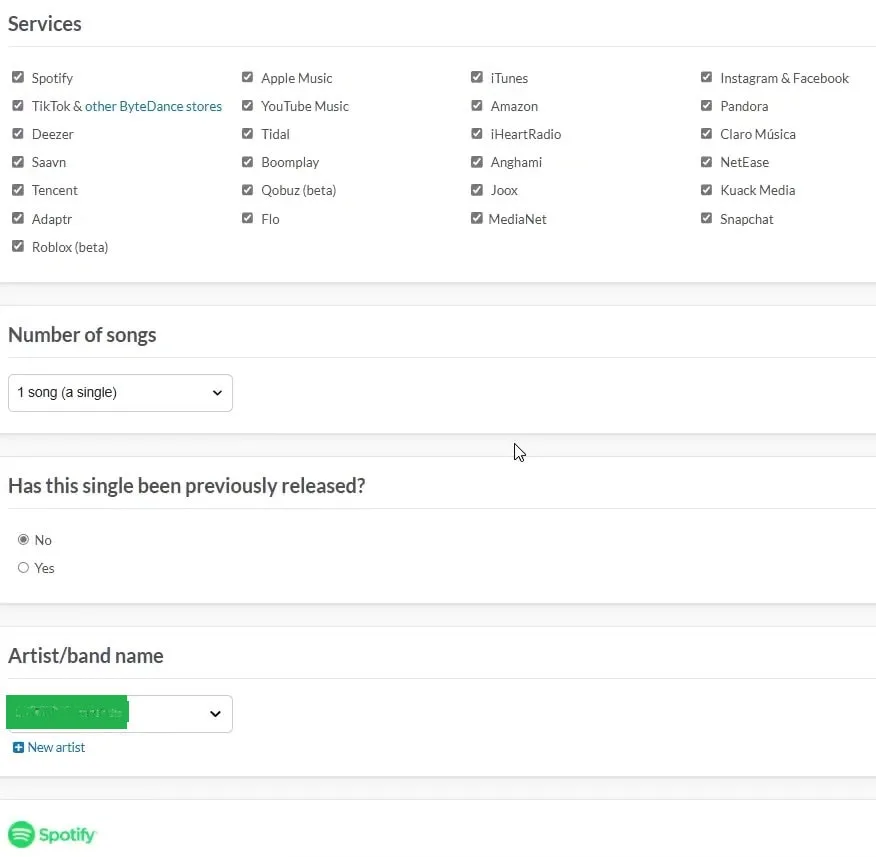876x857 pixels.
Task: Toggle the Amazon checkbox
Action: click(x=477, y=106)
